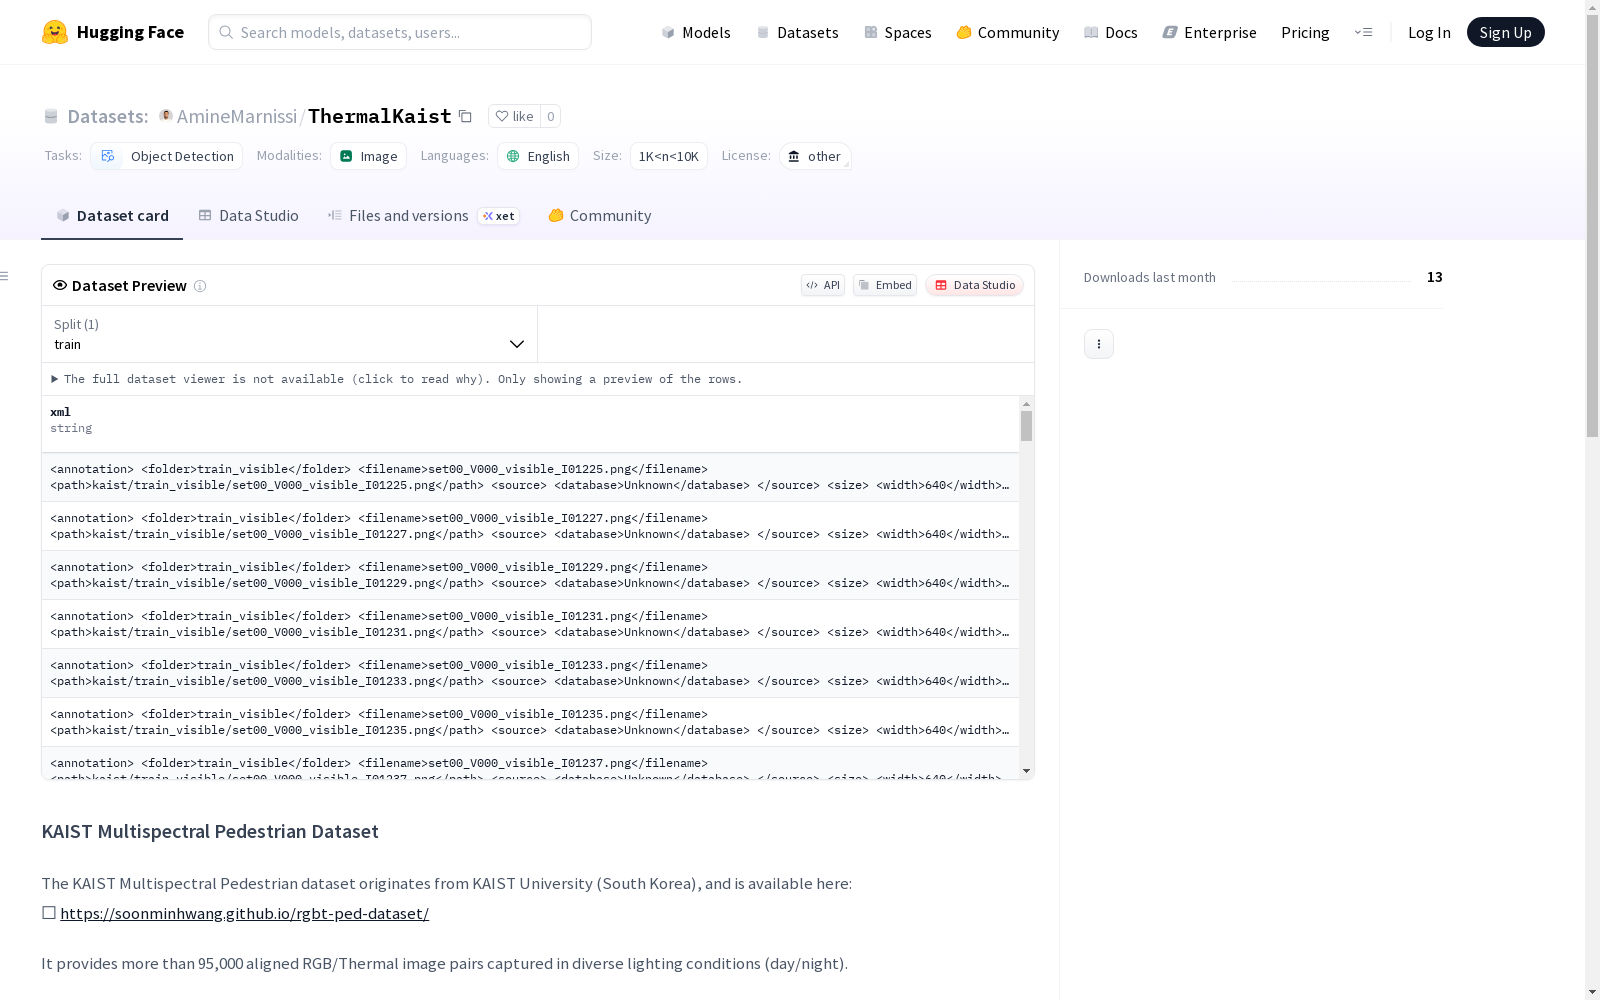Open the Models menu
The height and width of the screenshot is (1000, 1600).
pos(696,32)
